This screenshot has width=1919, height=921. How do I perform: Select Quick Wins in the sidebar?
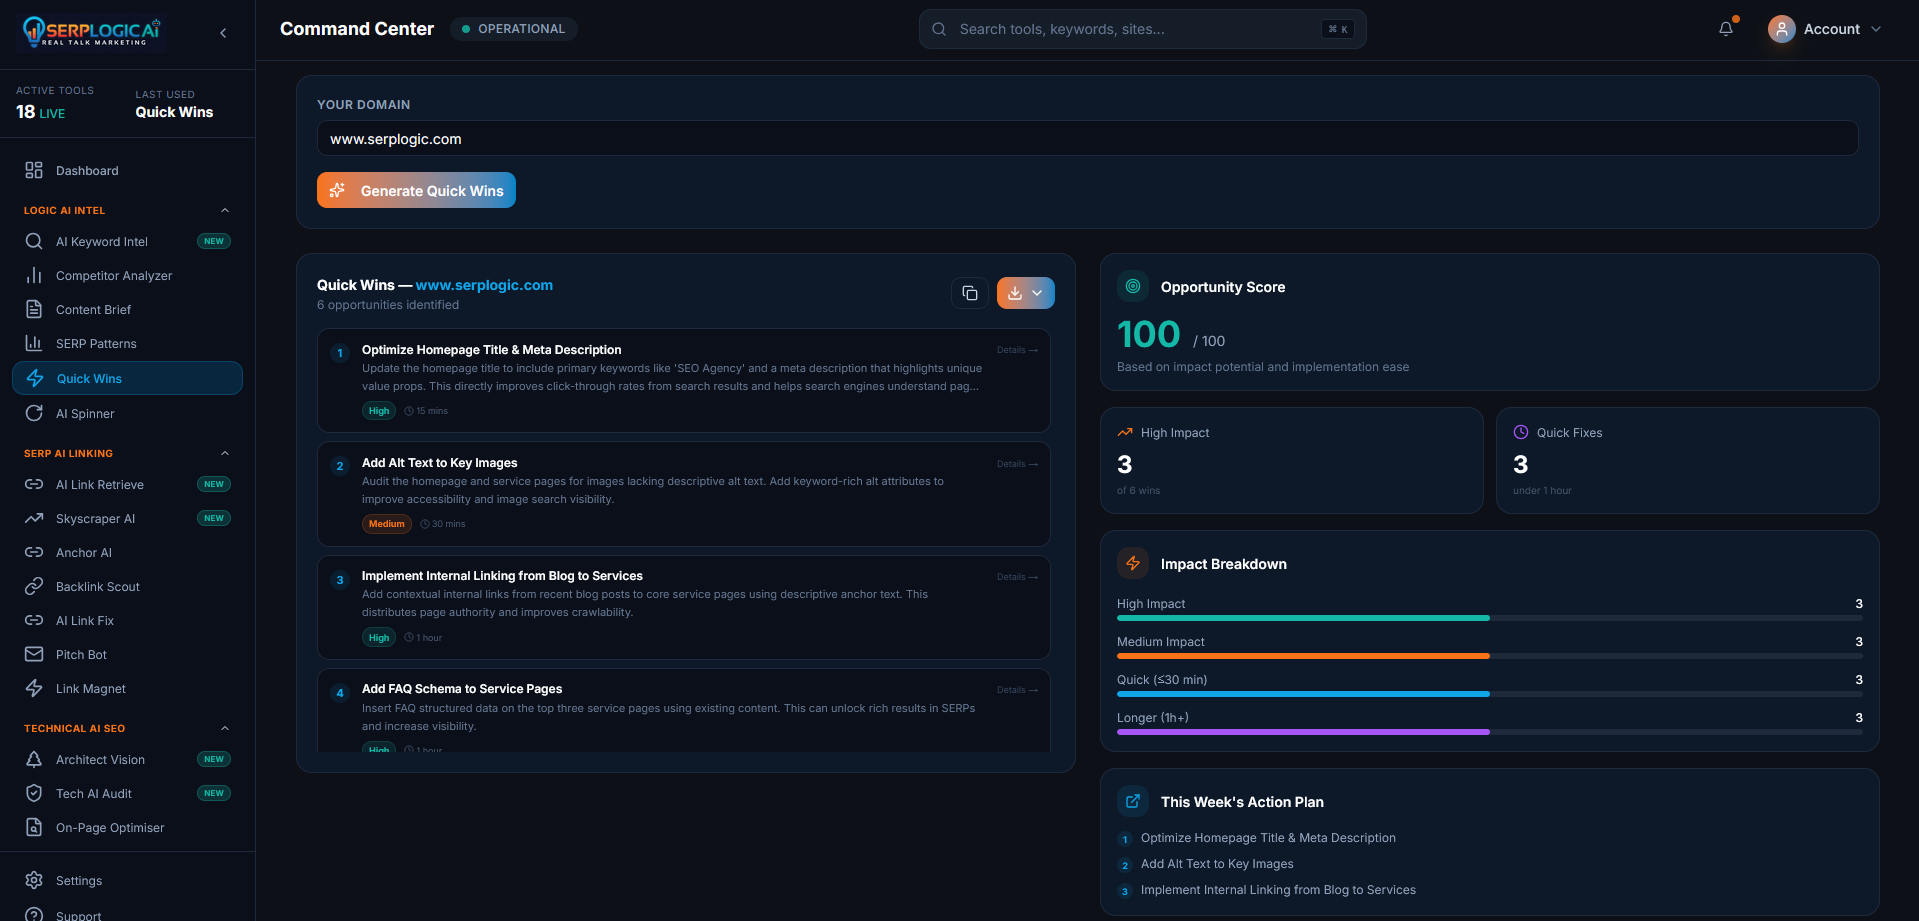(x=127, y=378)
